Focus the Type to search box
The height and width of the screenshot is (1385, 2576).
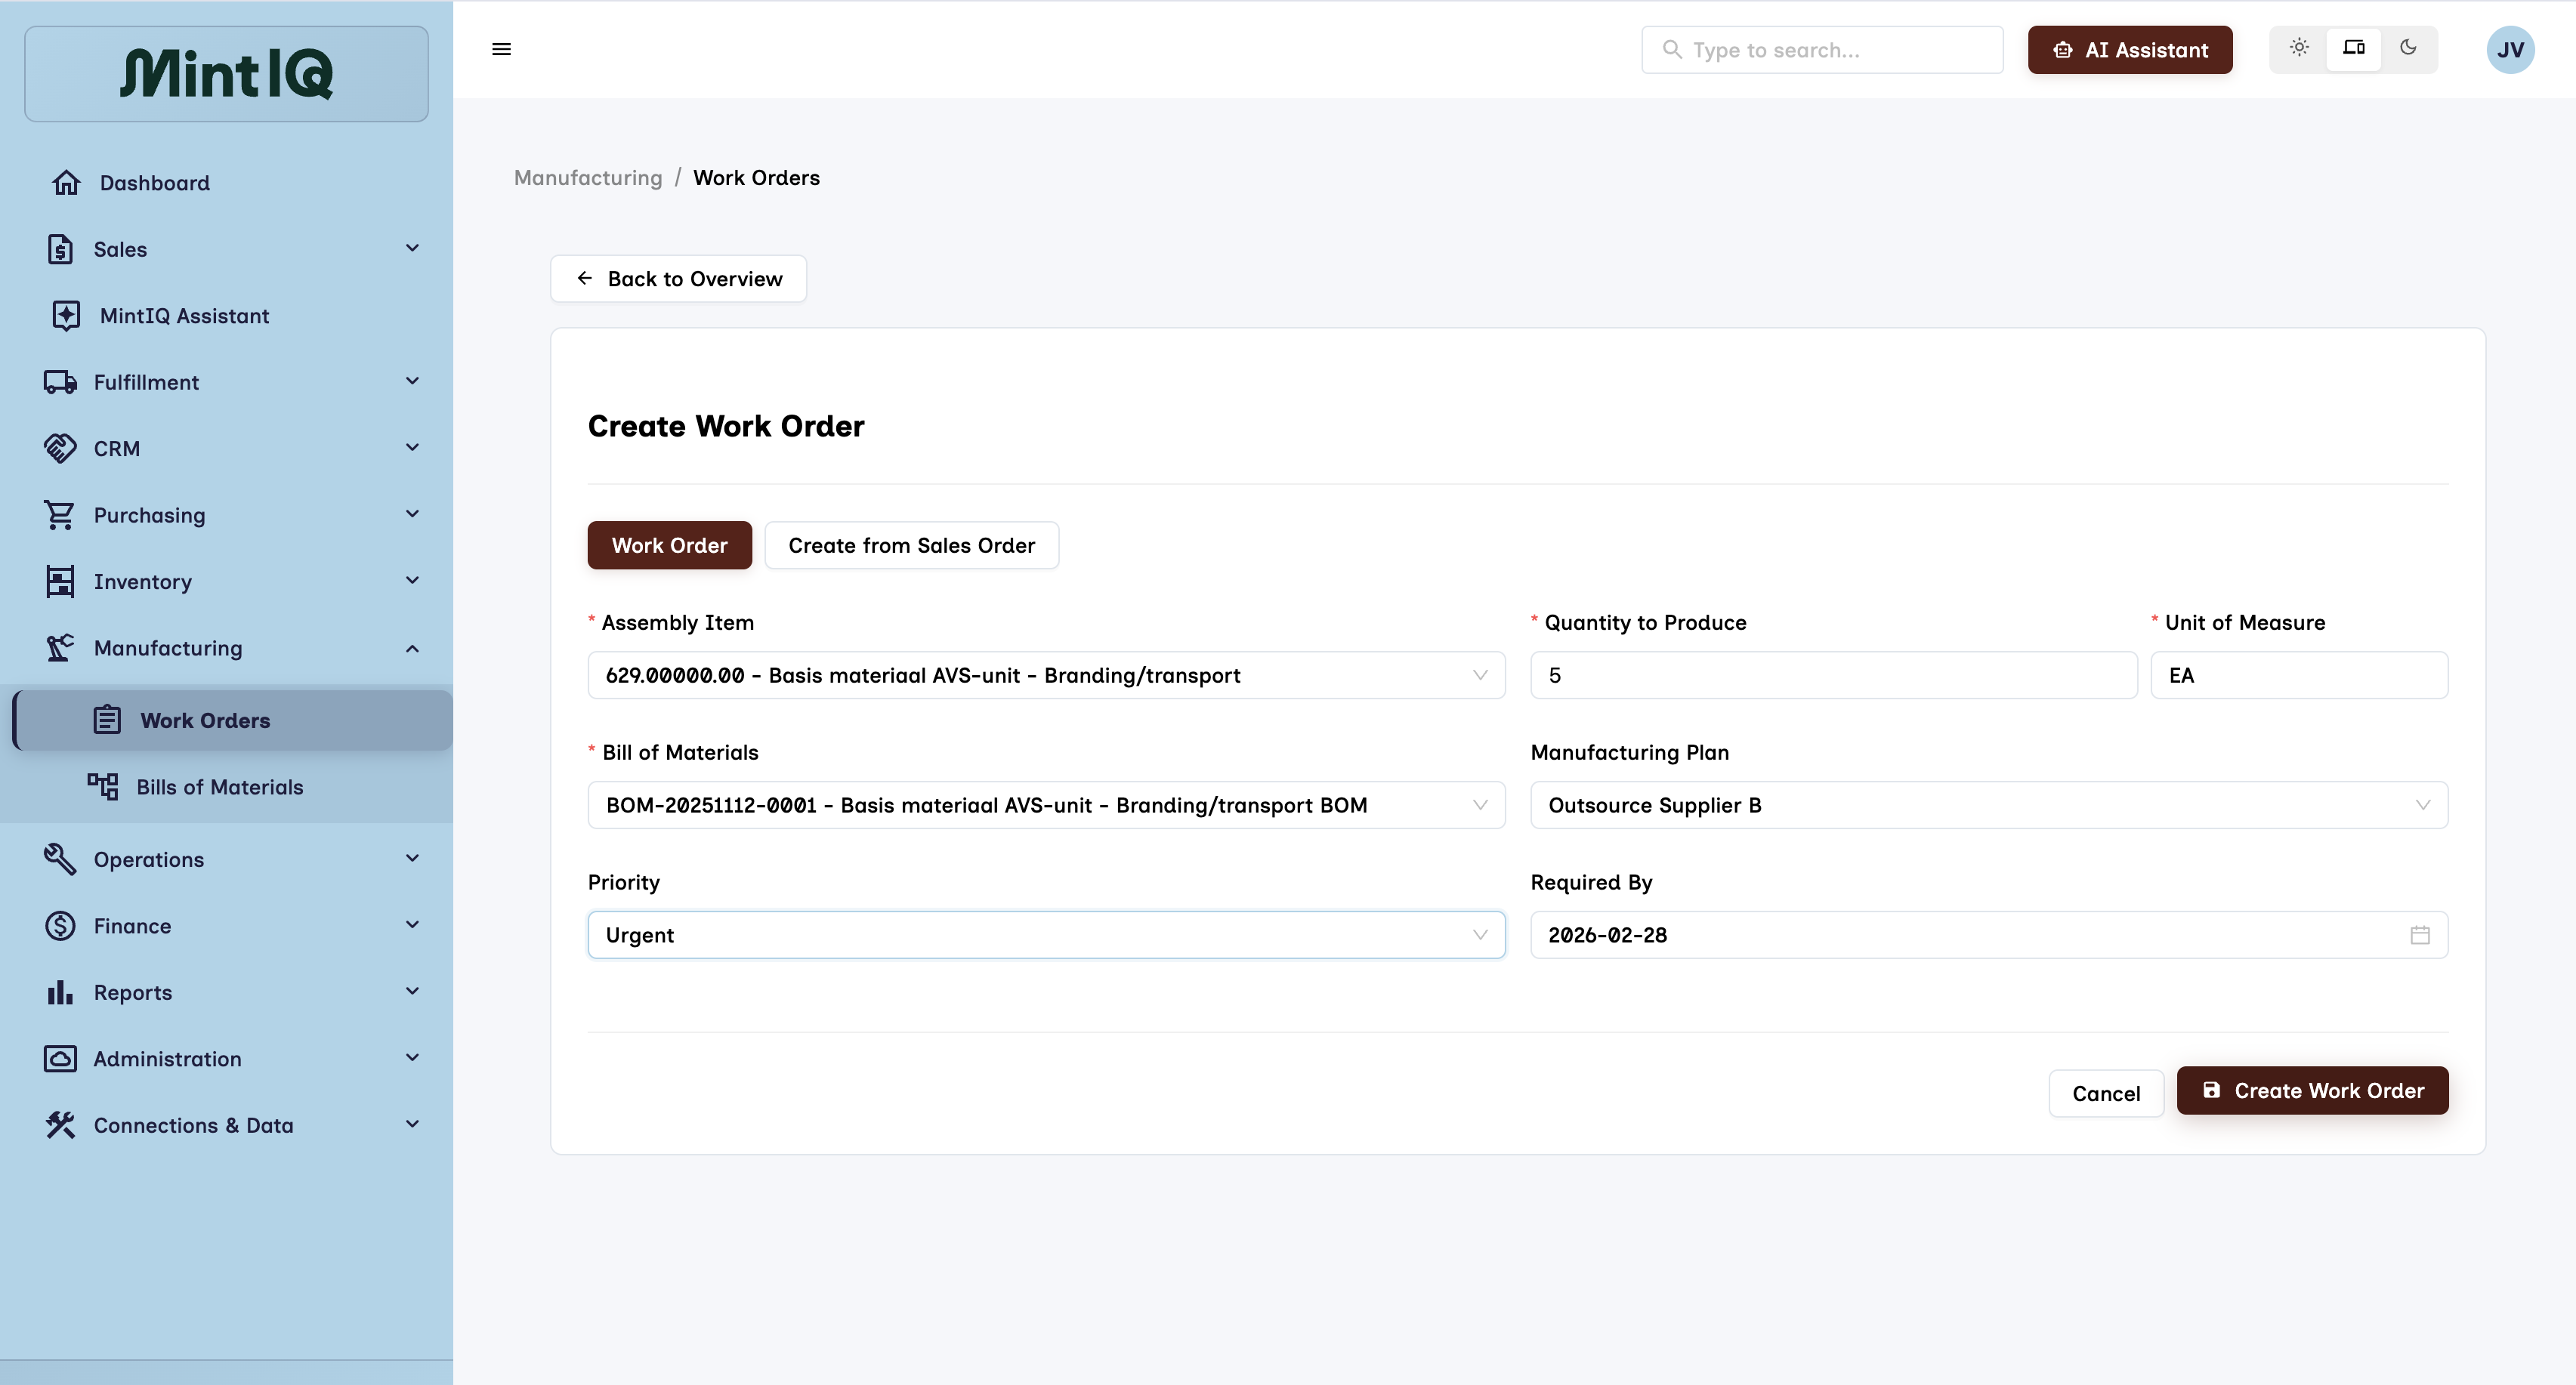click(1822, 50)
